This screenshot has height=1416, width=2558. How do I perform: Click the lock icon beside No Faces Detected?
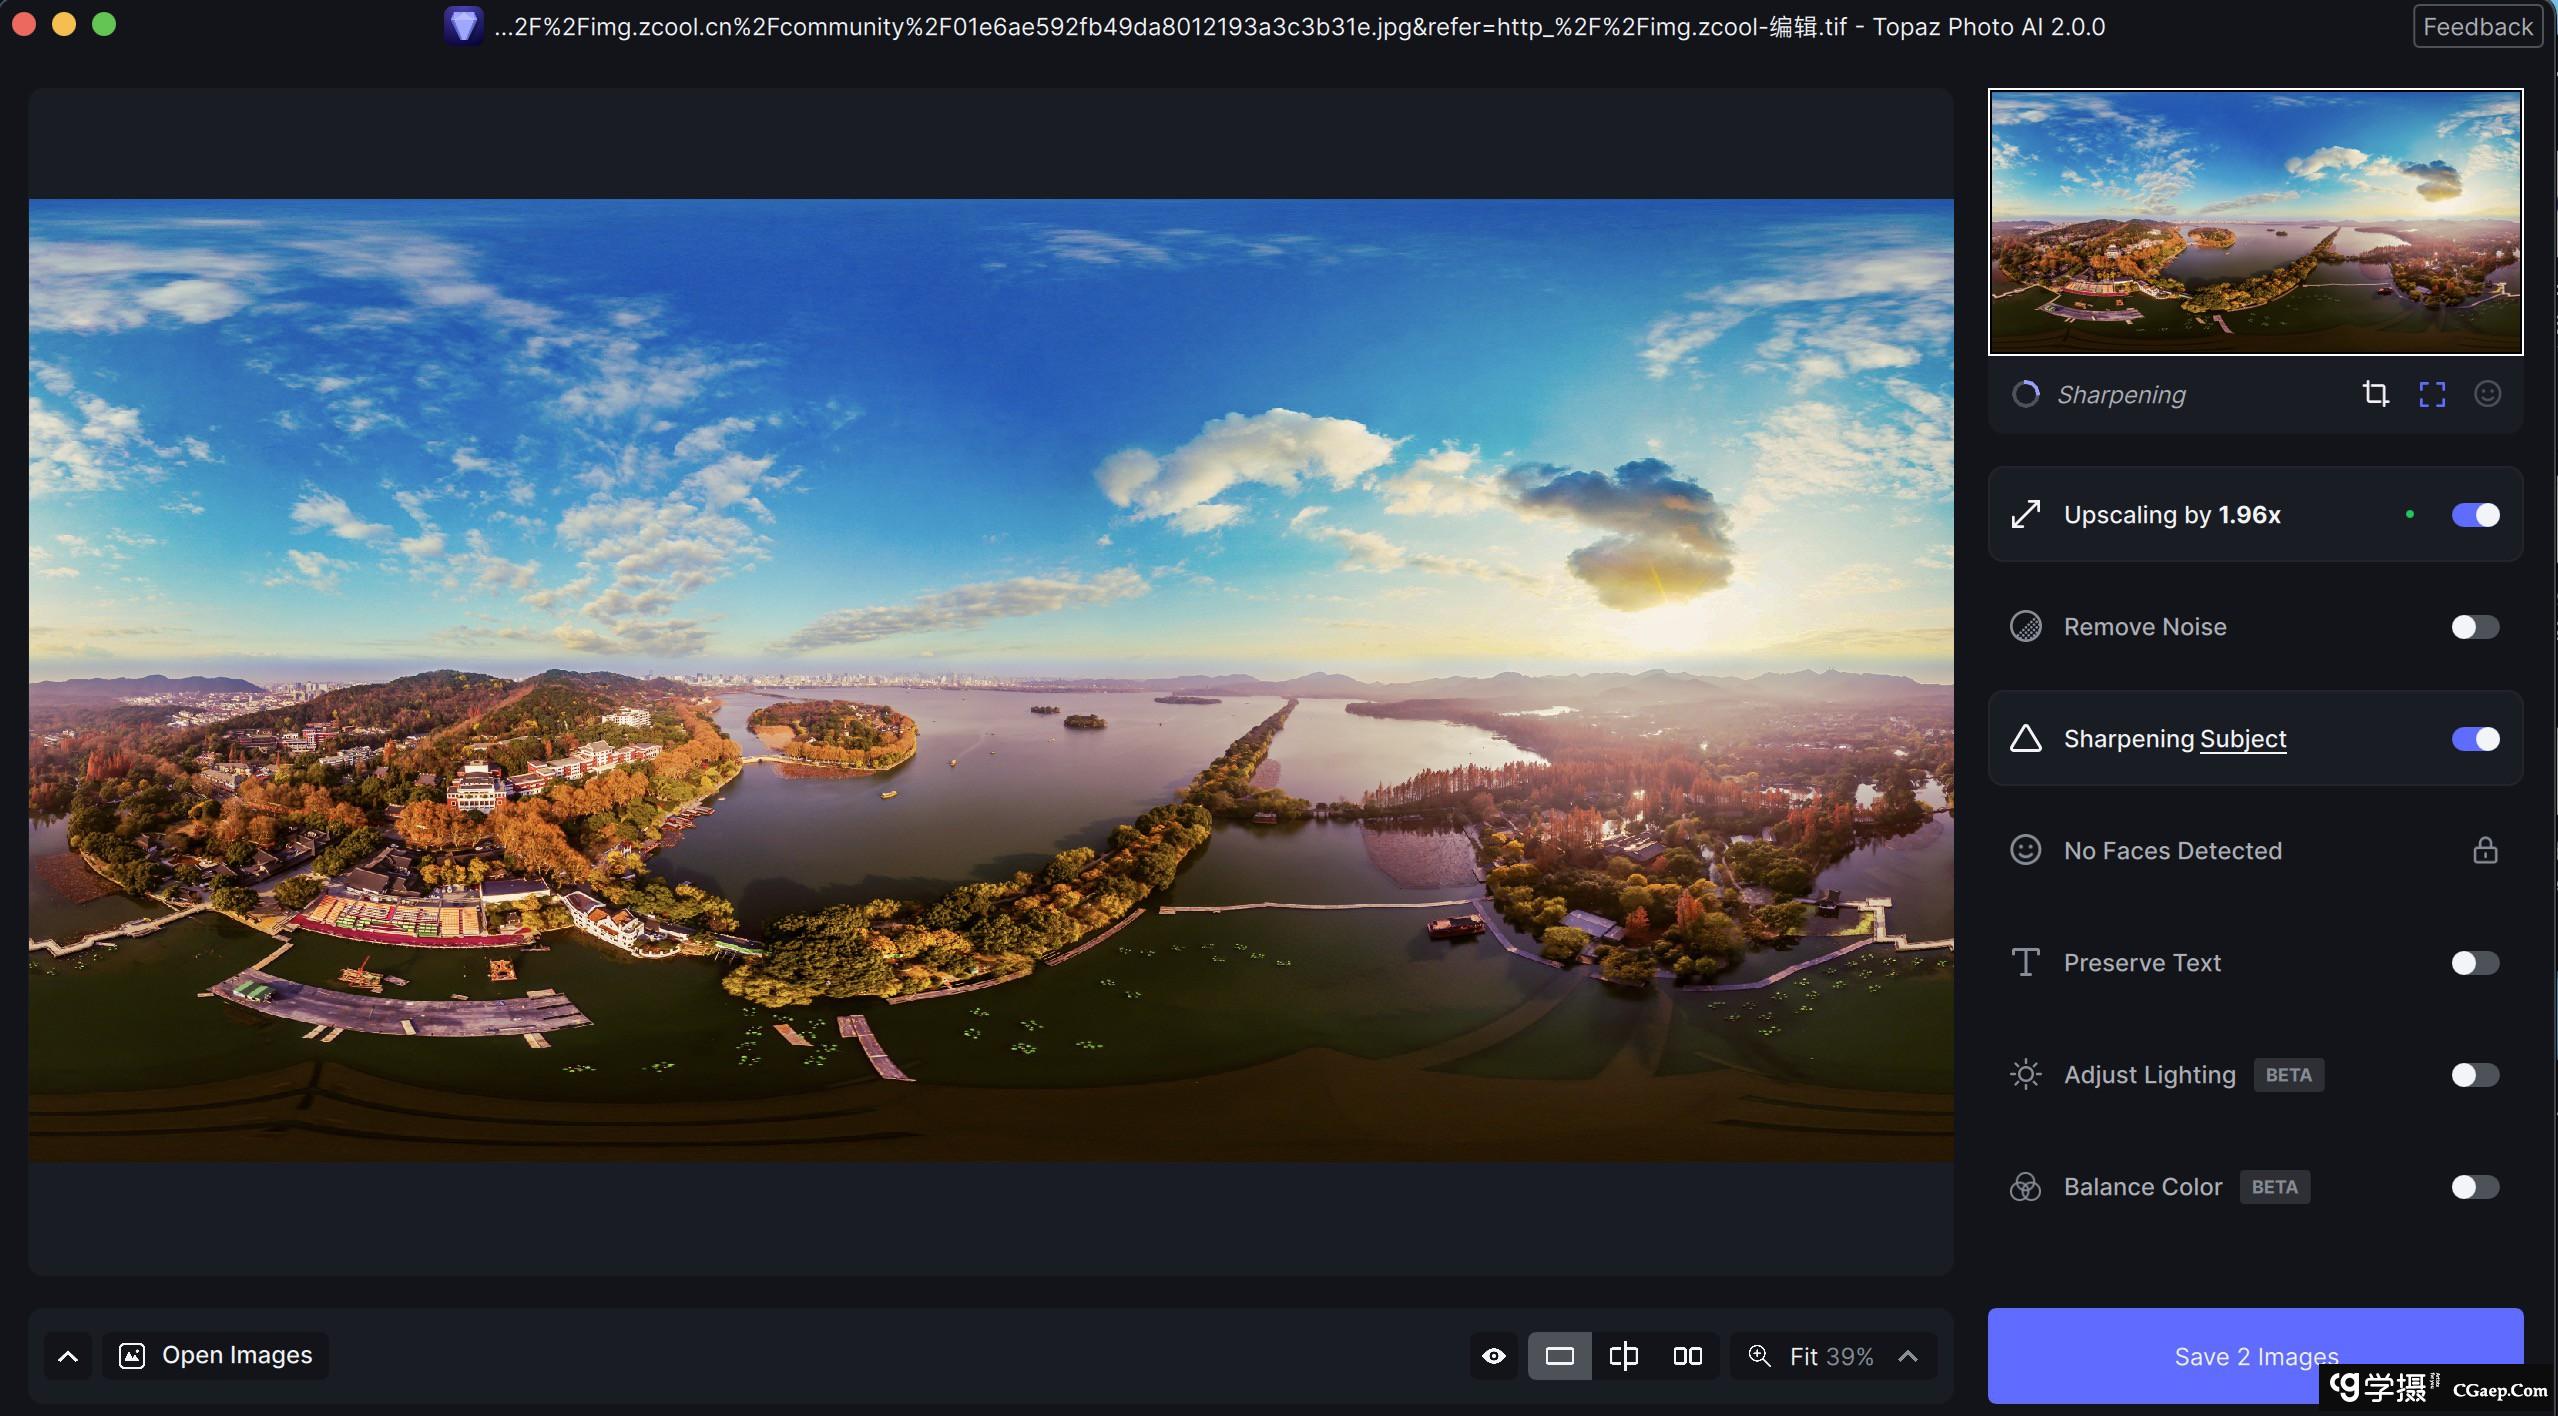[x=2485, y=851]
